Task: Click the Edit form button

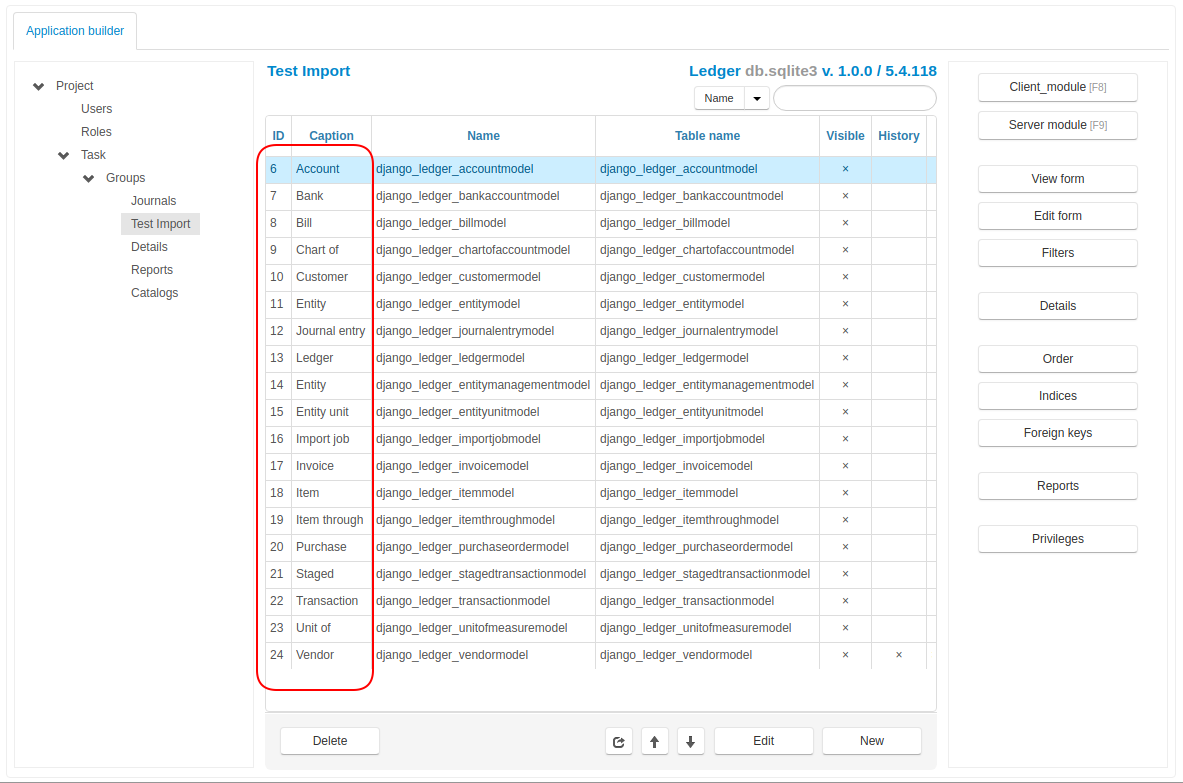Action: [1058, 216]
